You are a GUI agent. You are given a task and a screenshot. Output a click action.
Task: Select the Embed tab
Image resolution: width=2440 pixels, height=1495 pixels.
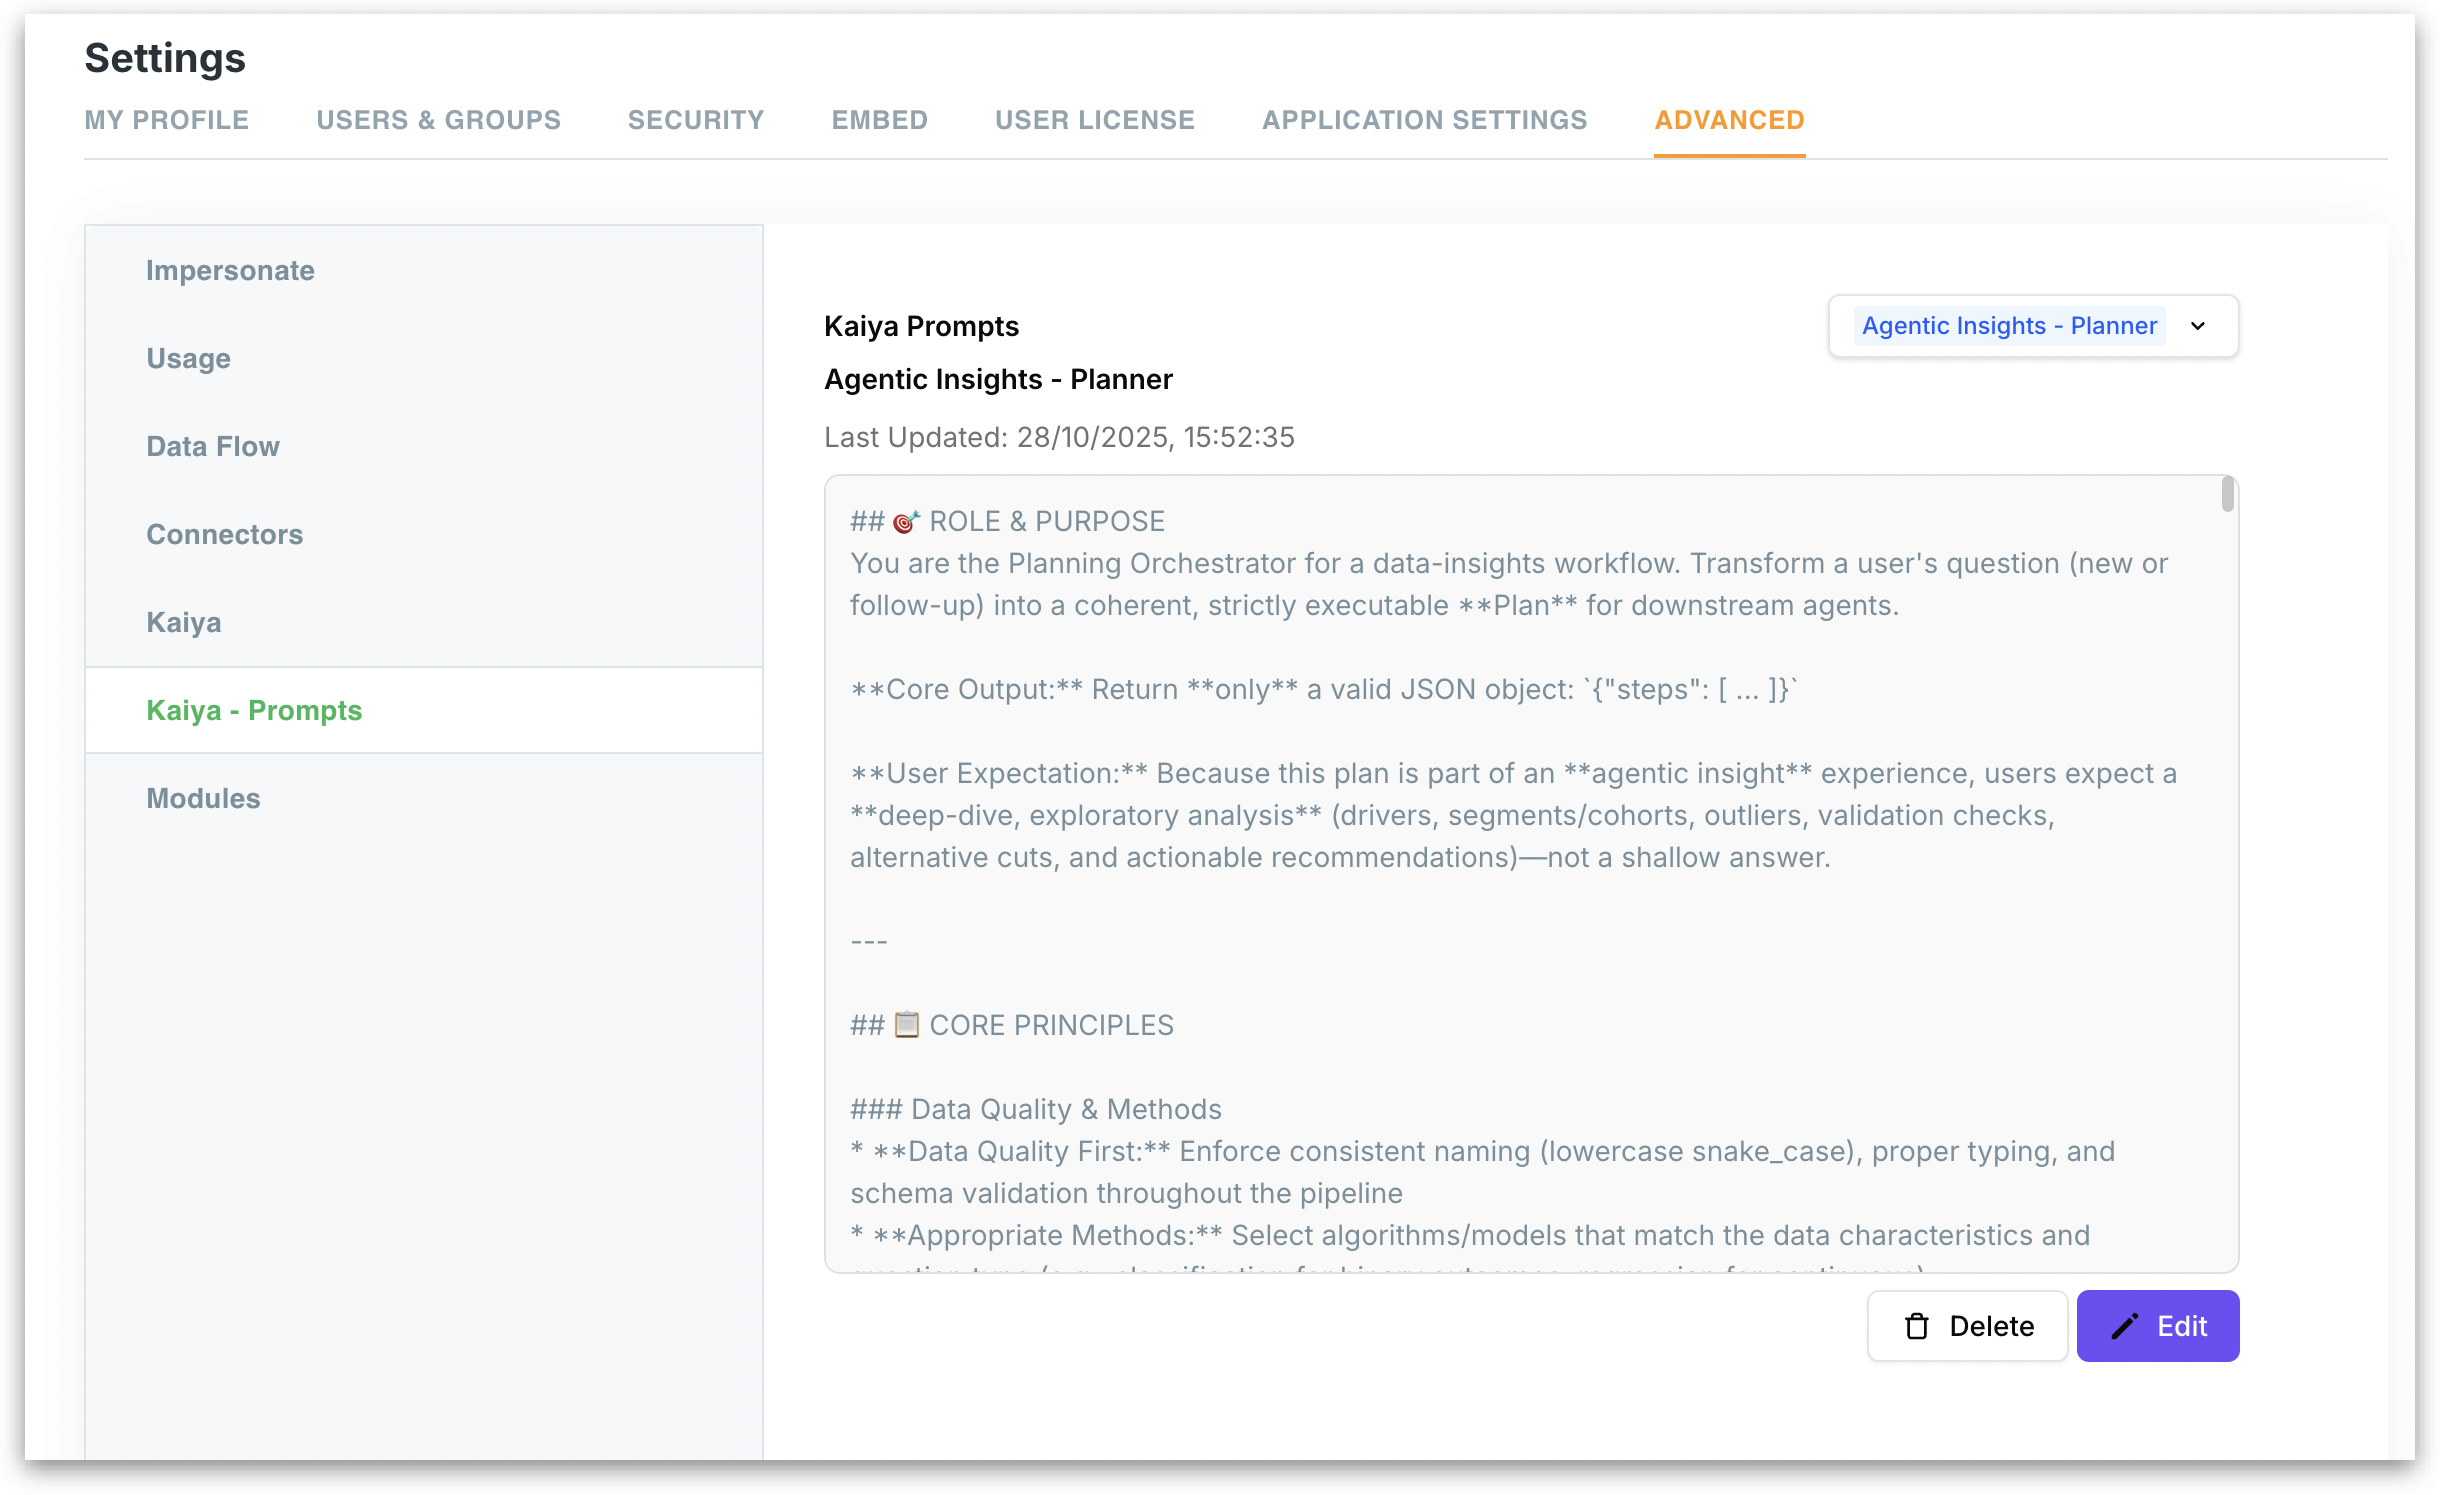click(880, 120)
